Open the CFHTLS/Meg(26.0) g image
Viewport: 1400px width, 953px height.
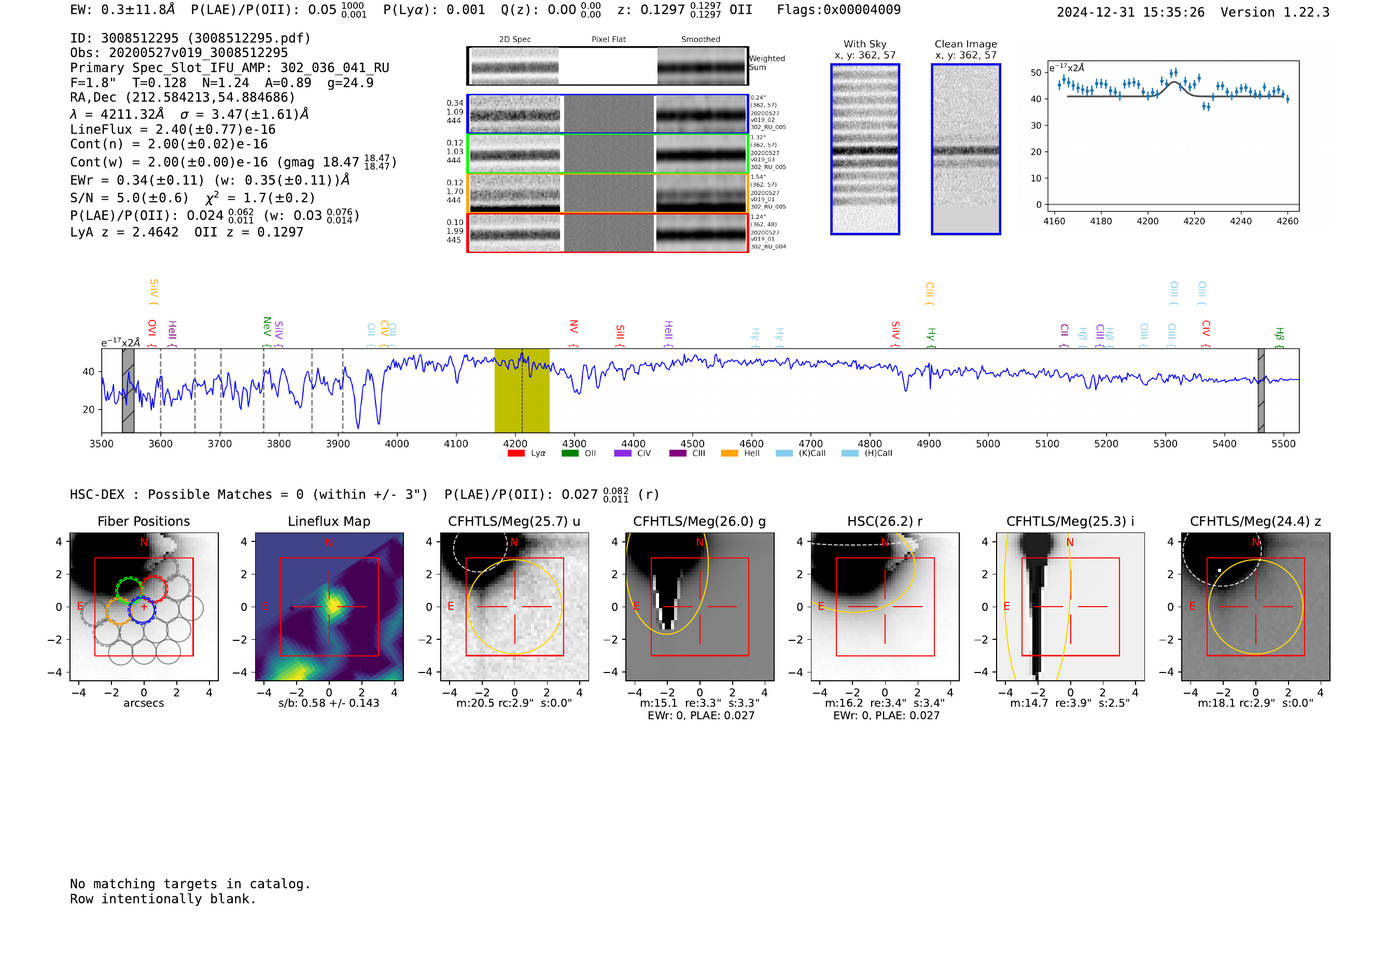[x=700, y=607]
